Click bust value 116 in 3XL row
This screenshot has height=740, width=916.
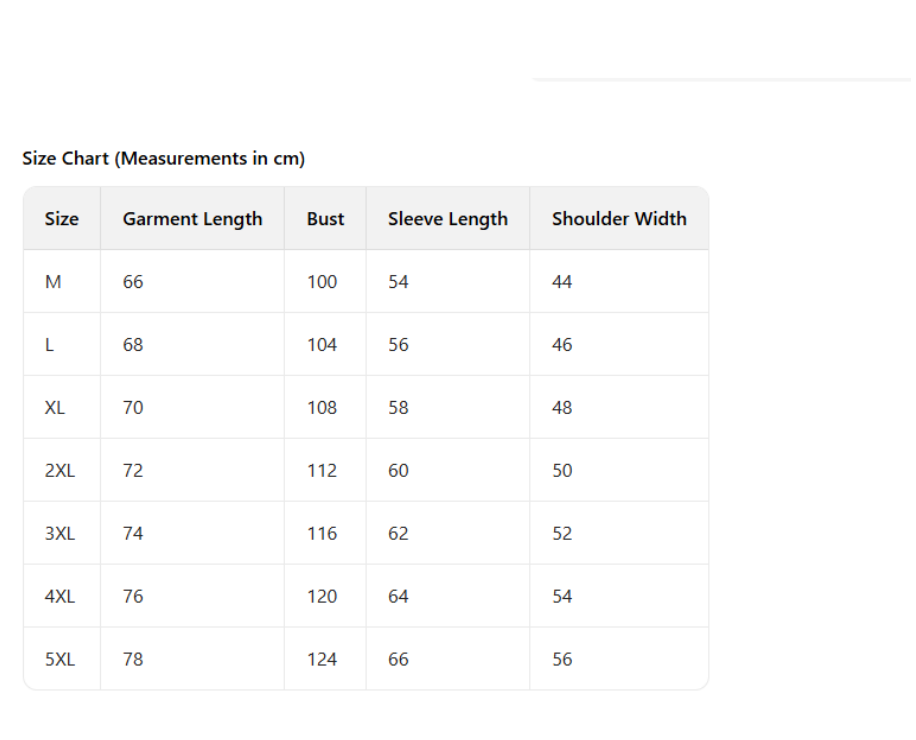pos(322,534)
